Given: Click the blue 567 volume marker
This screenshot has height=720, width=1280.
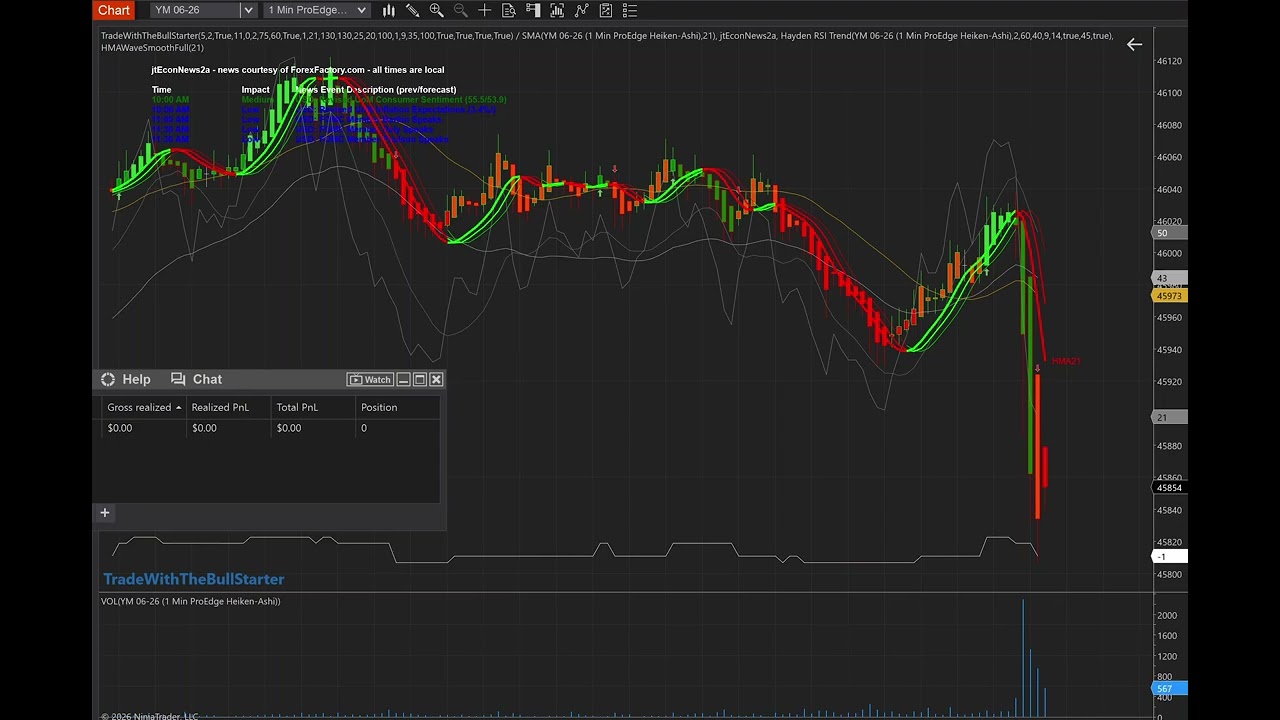Looking at the screenshot, I should [1169, 688].
